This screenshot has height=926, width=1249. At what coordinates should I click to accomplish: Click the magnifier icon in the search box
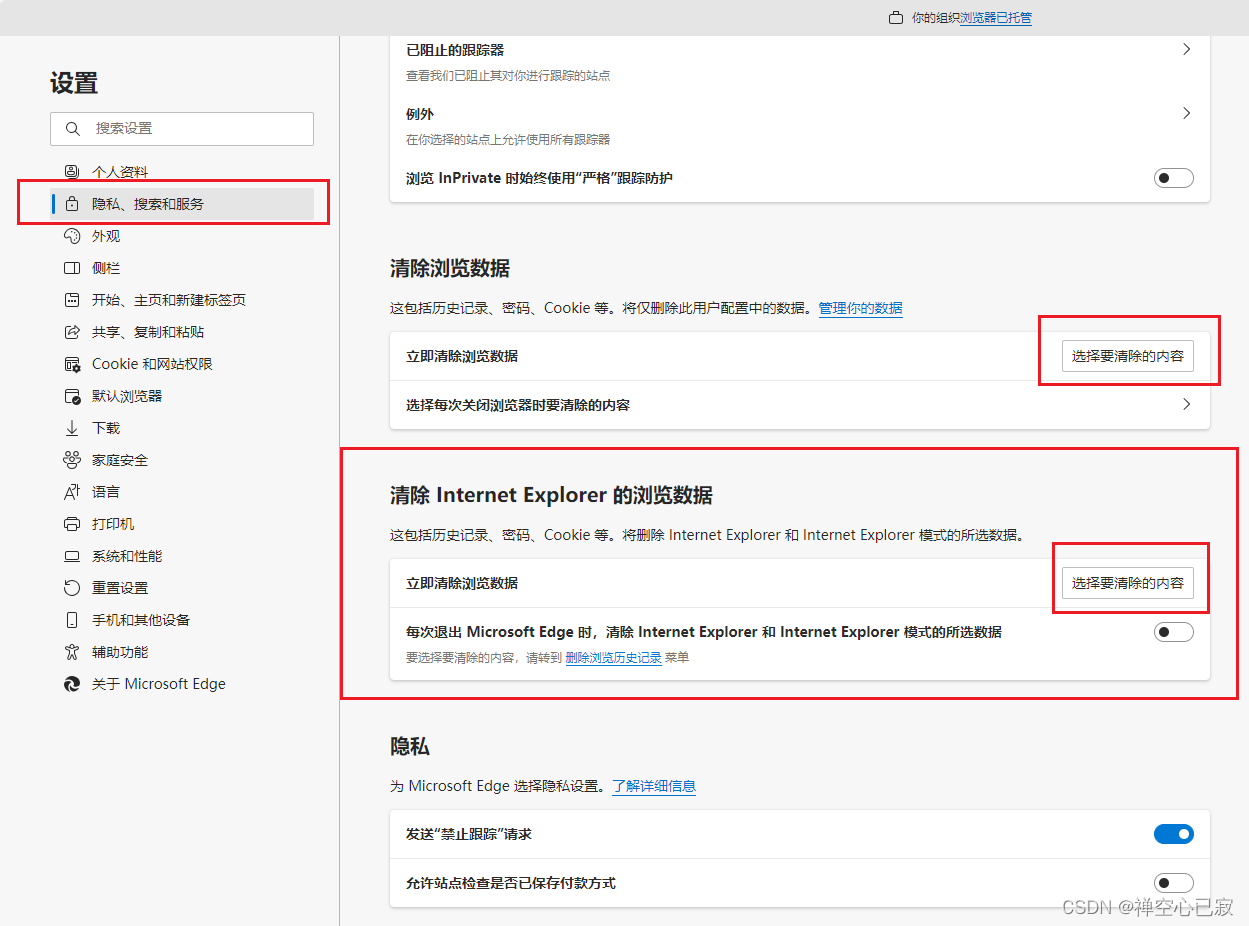pyautogui.click(x=73, y=129)
